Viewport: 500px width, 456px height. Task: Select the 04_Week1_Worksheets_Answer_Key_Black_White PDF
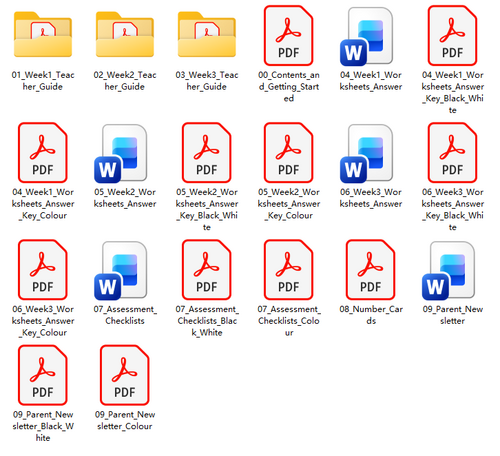[x=452, y=35]
